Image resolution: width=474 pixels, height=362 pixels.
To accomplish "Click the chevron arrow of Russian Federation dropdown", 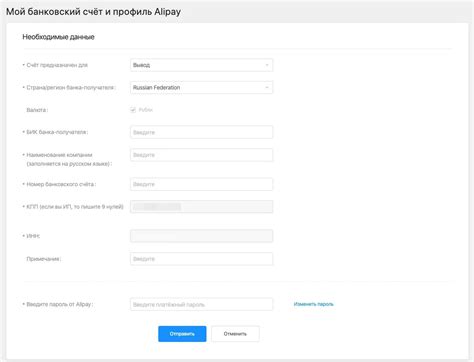I will (267, 87).
